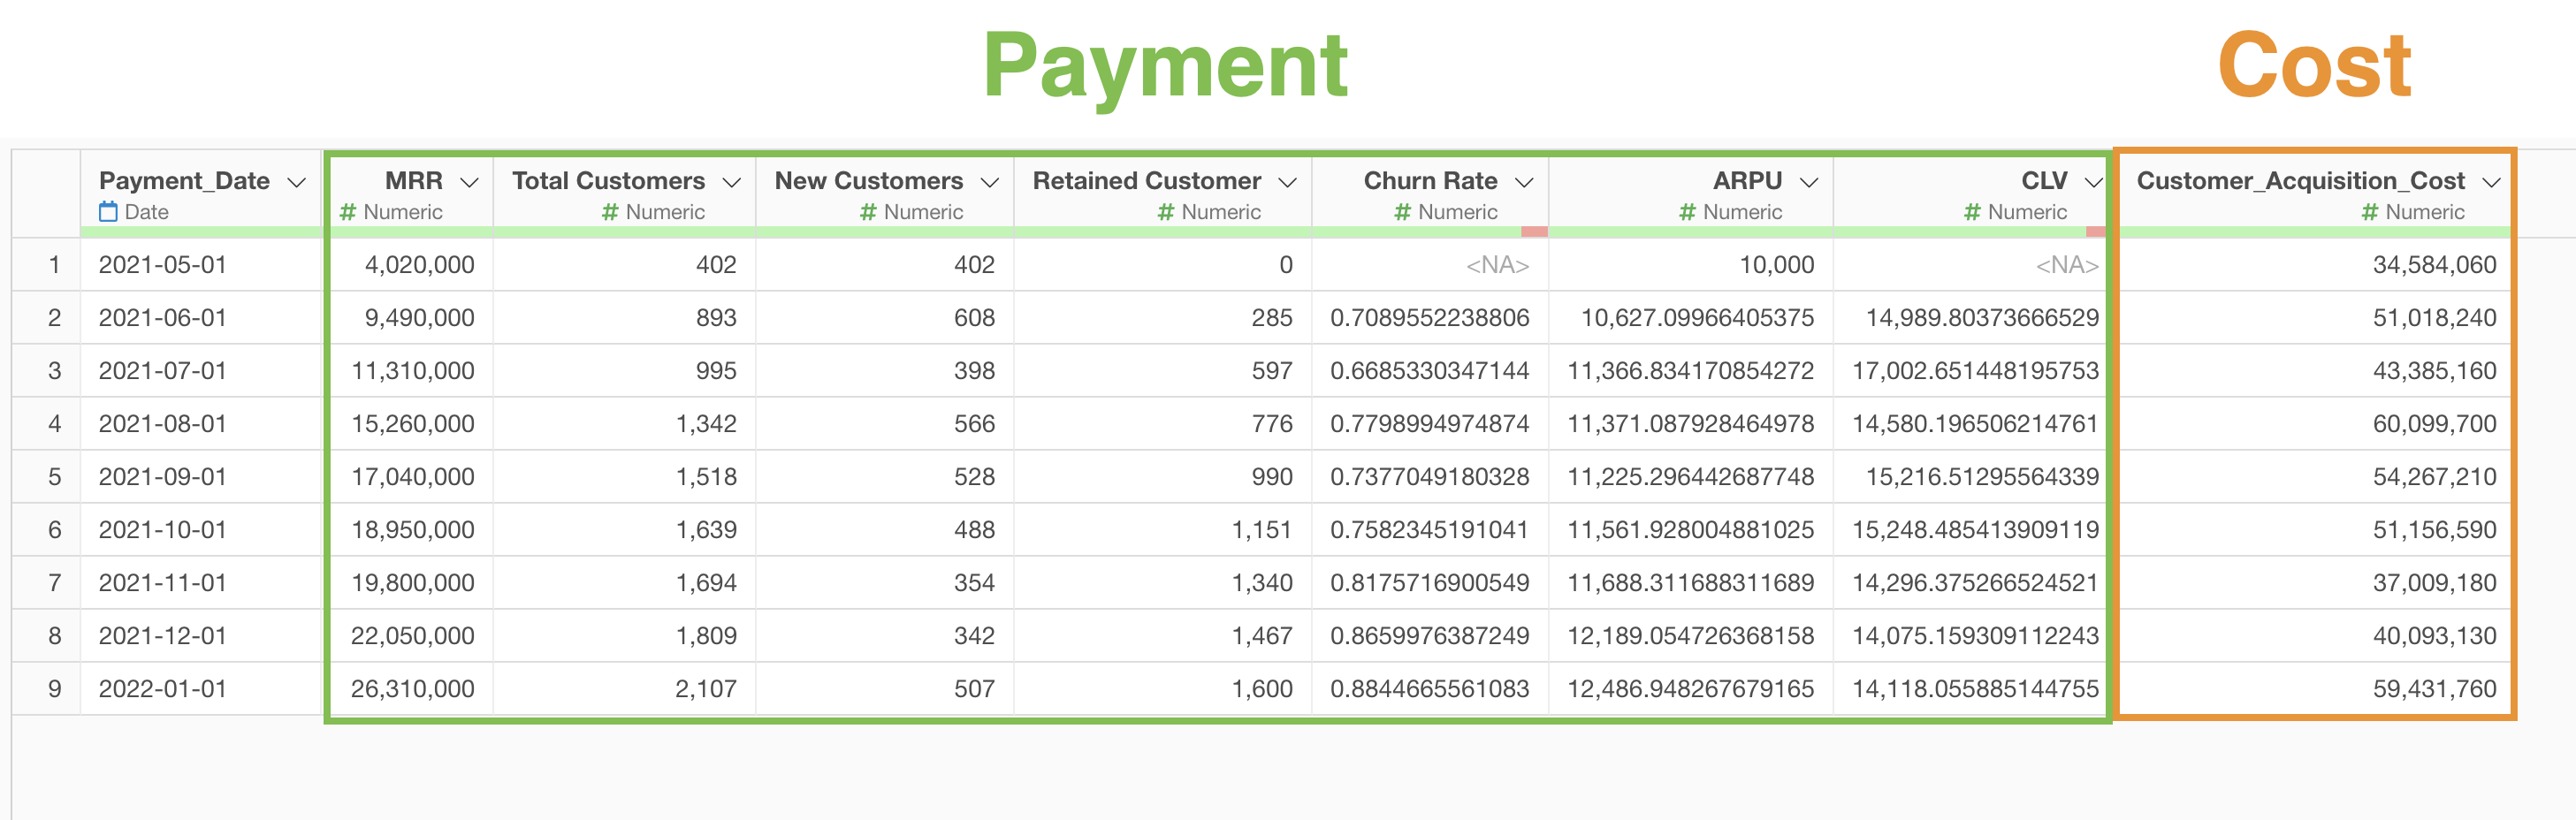Click acquisition cost value 59,431,760
Viewport: 2576px width, 820px height.
tap(2435, 689)
